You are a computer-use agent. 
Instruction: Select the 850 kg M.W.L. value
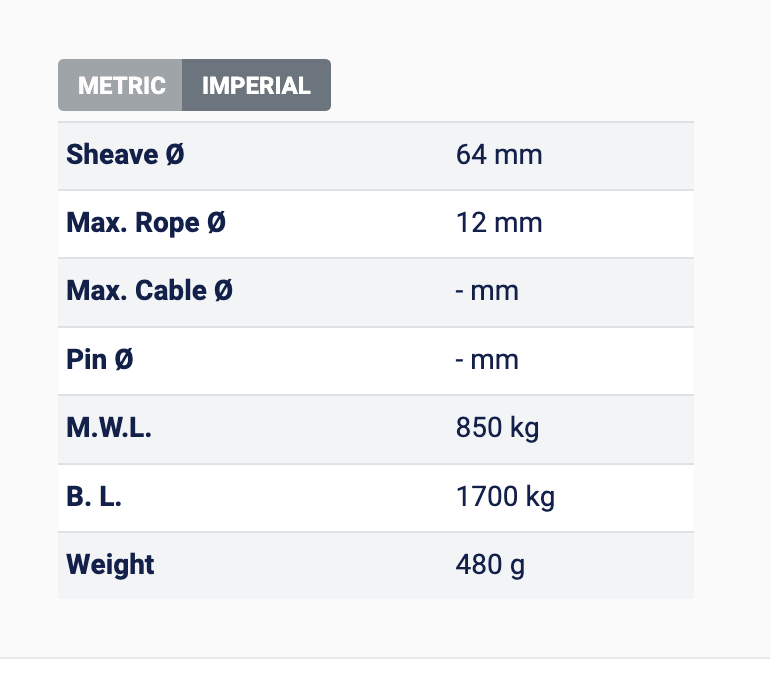497,428
